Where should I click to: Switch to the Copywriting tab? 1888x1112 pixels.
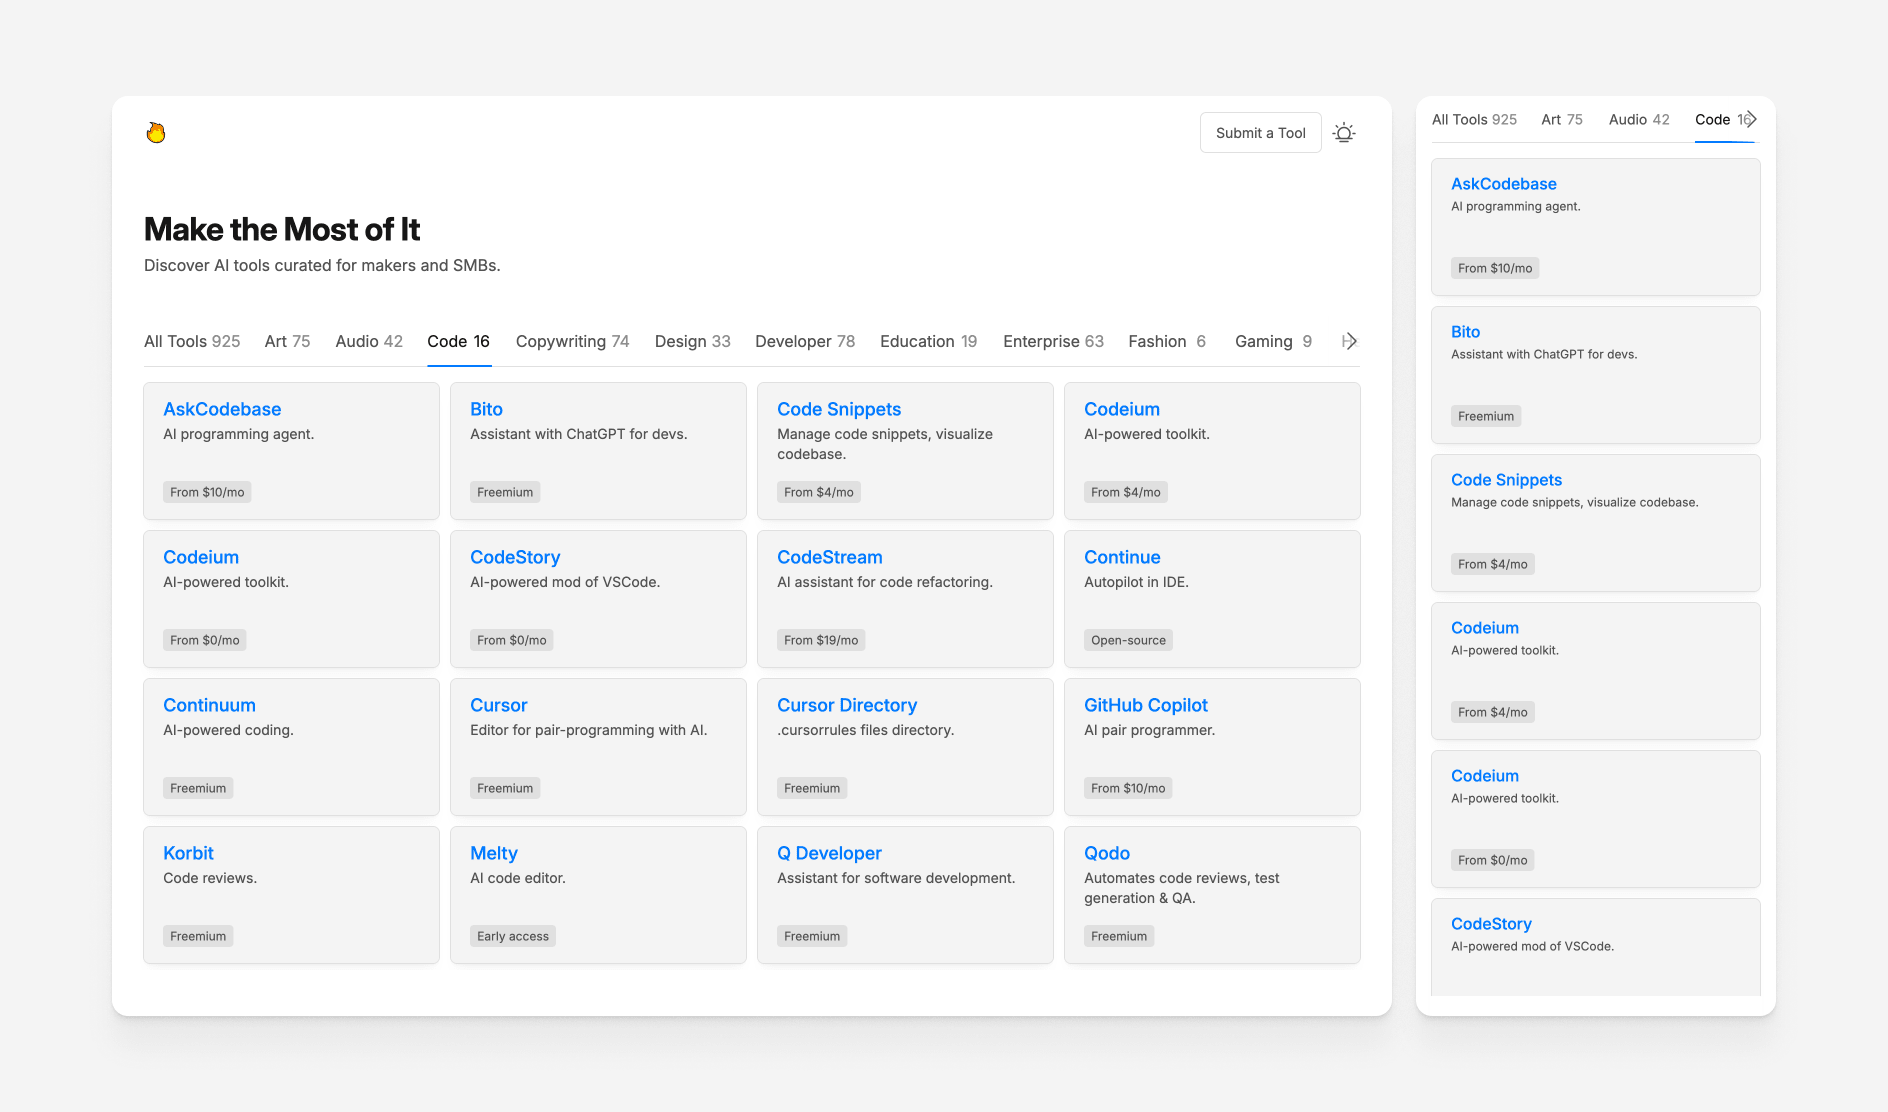coord(572,341)
